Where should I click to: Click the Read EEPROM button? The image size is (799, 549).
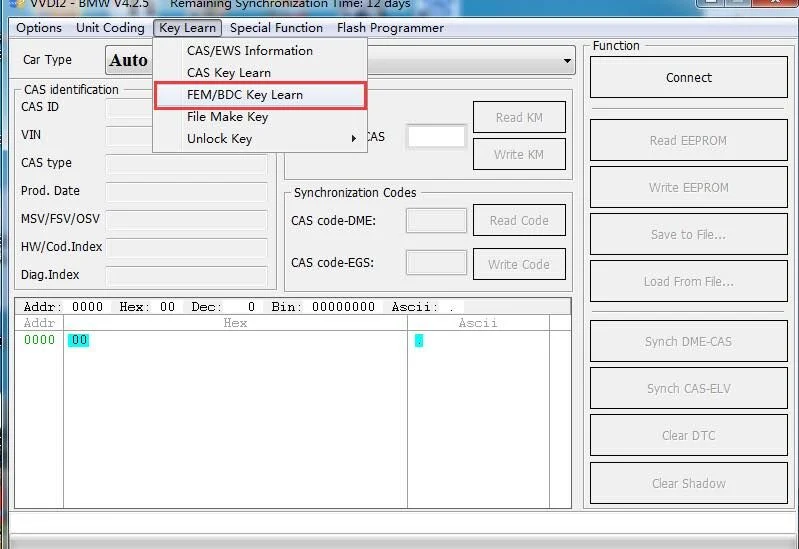pyautogui.click(x=688, y=140)
